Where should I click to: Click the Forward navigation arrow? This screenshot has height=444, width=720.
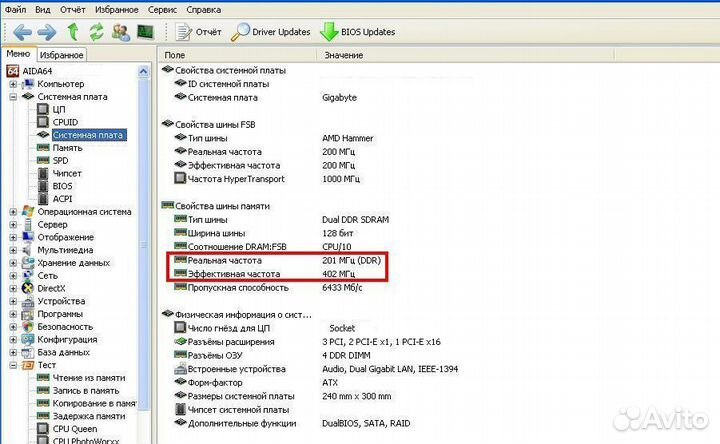pos(46,31)
